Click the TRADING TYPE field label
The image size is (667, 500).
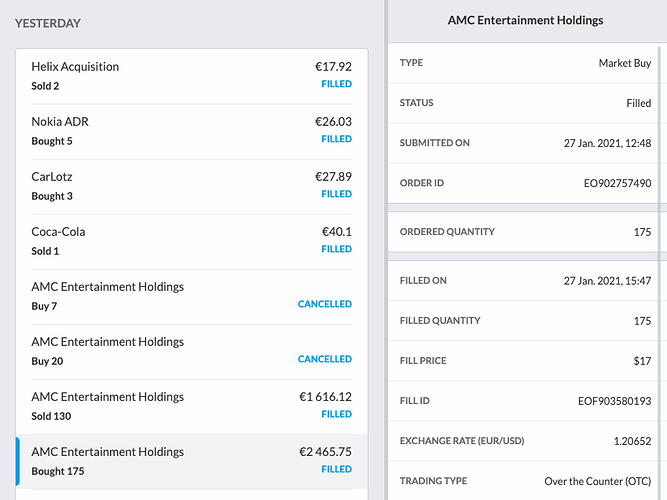point(433,481)
